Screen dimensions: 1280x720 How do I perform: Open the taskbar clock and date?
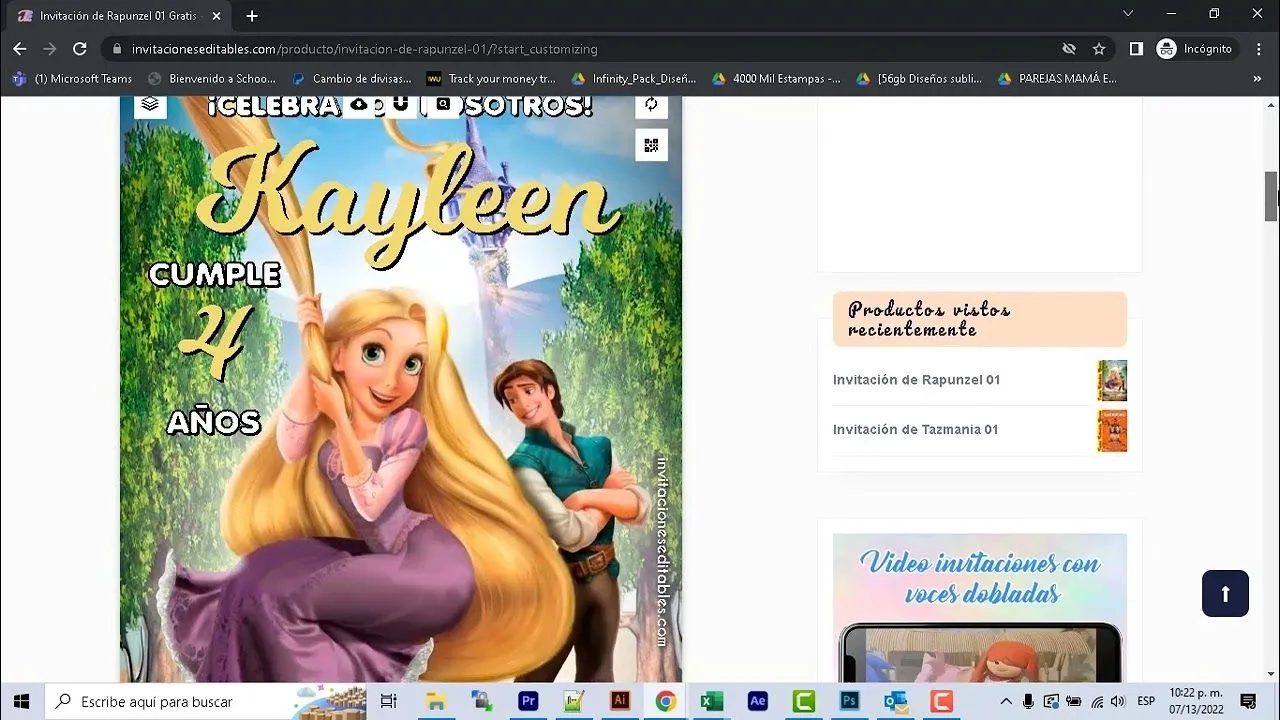1195,701
